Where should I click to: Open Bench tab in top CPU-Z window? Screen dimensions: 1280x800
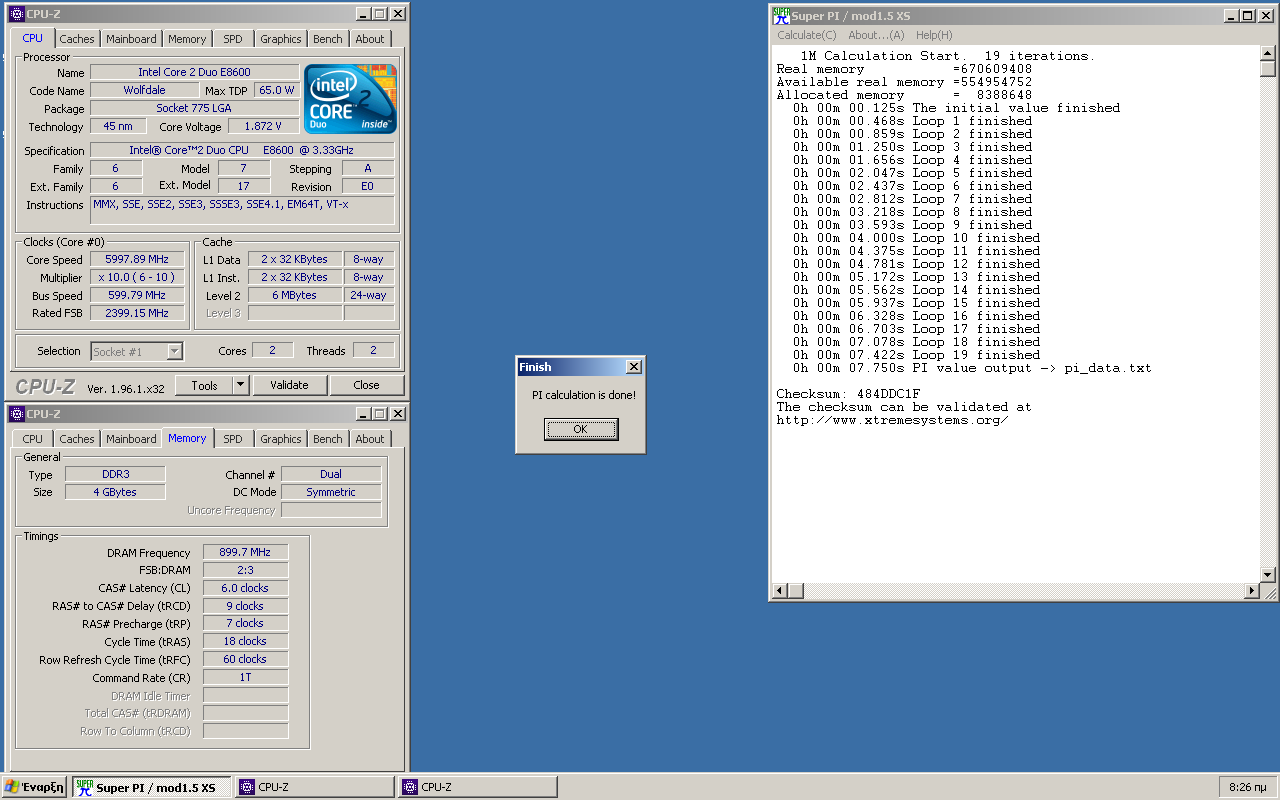click(x=327, y=39)
